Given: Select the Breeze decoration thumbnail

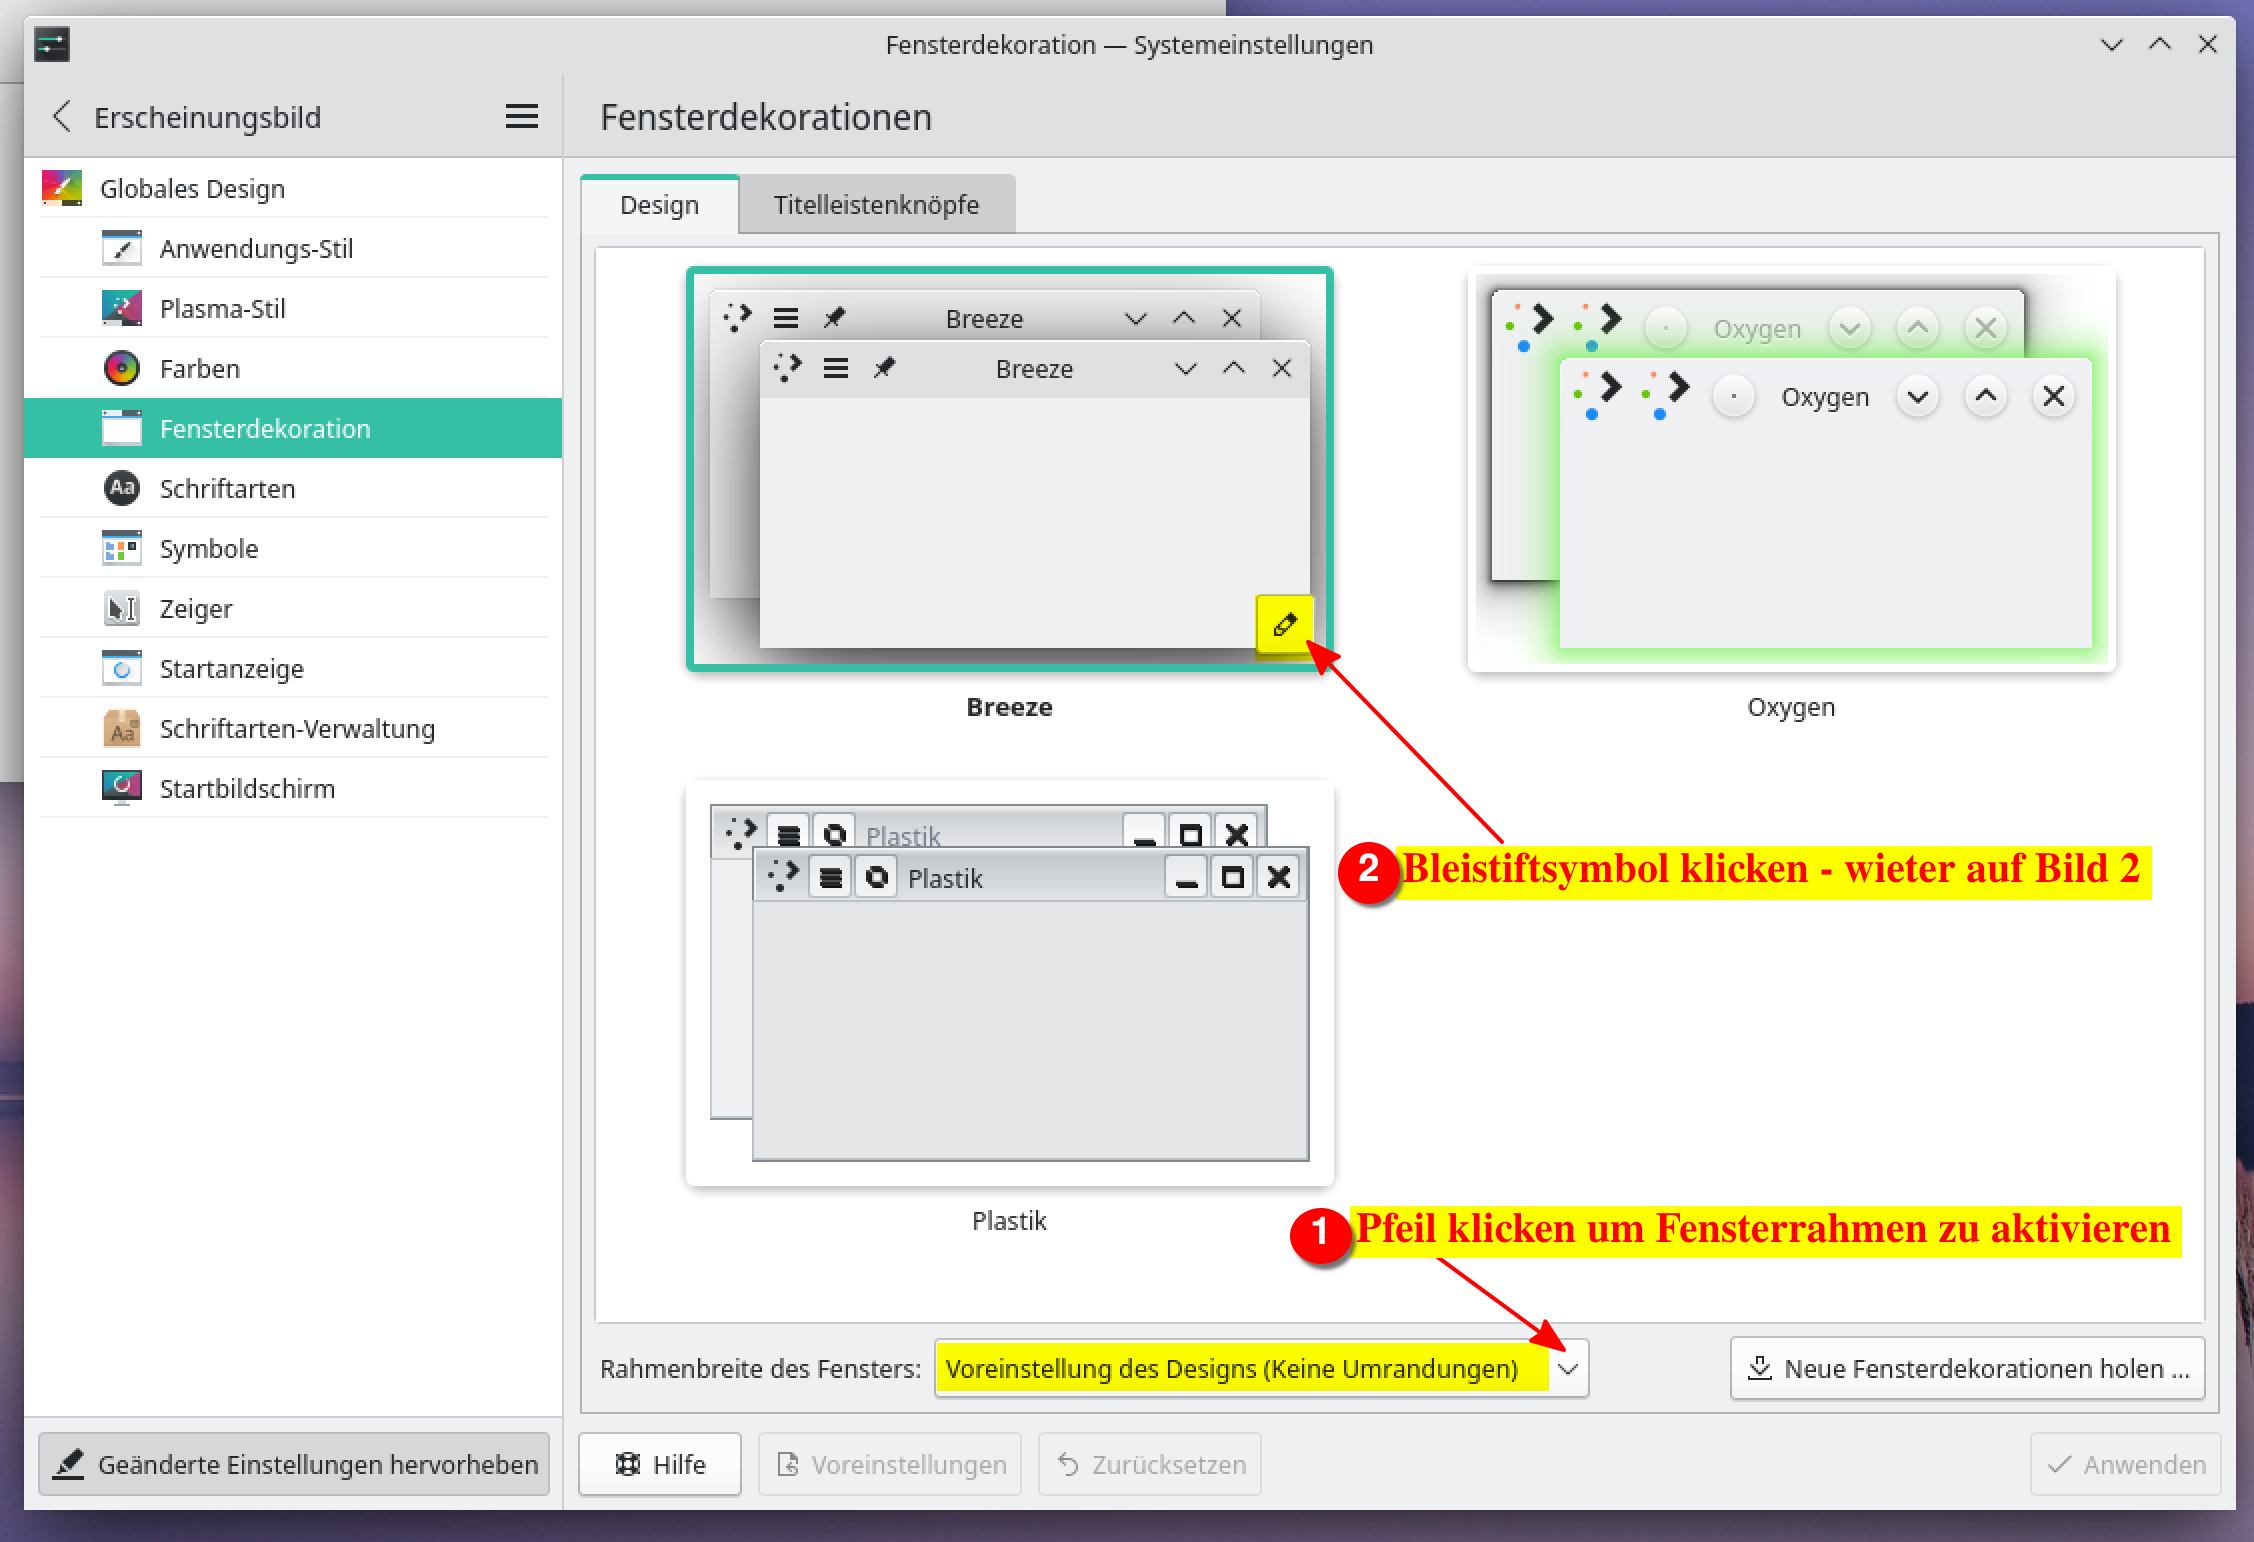Looking at the screenshot, I should pos(1009,468).
